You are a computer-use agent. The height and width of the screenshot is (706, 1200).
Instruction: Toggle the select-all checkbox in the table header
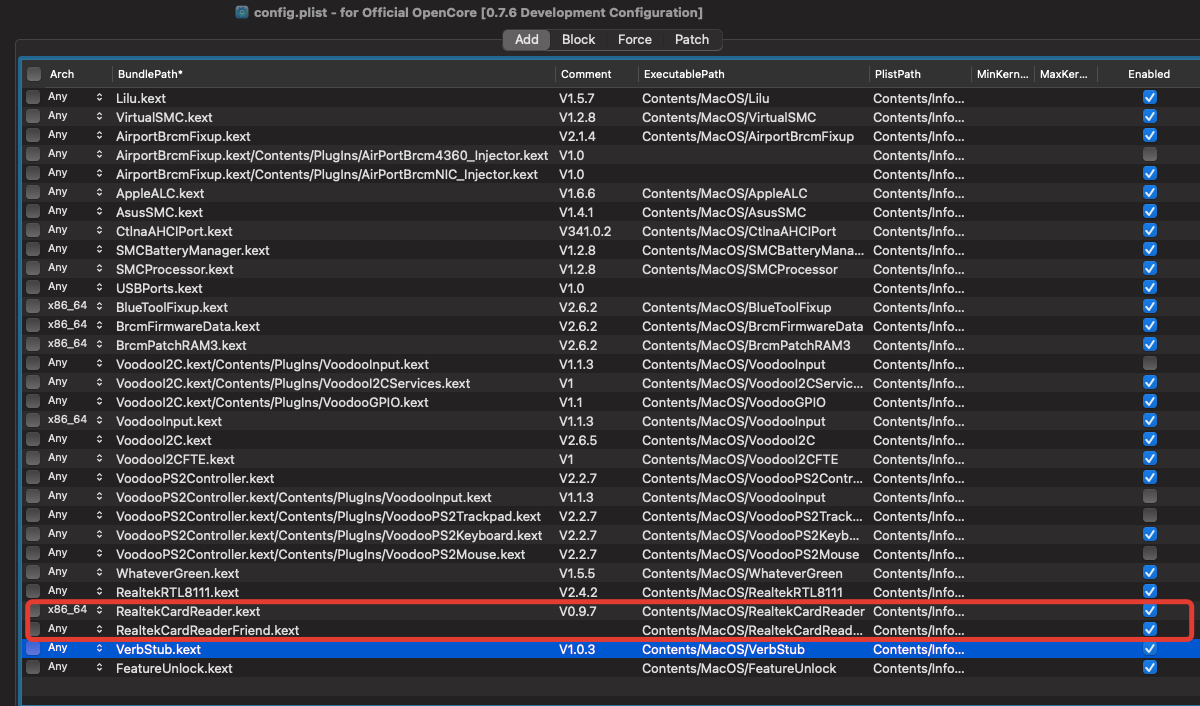[x=34, y=74]
